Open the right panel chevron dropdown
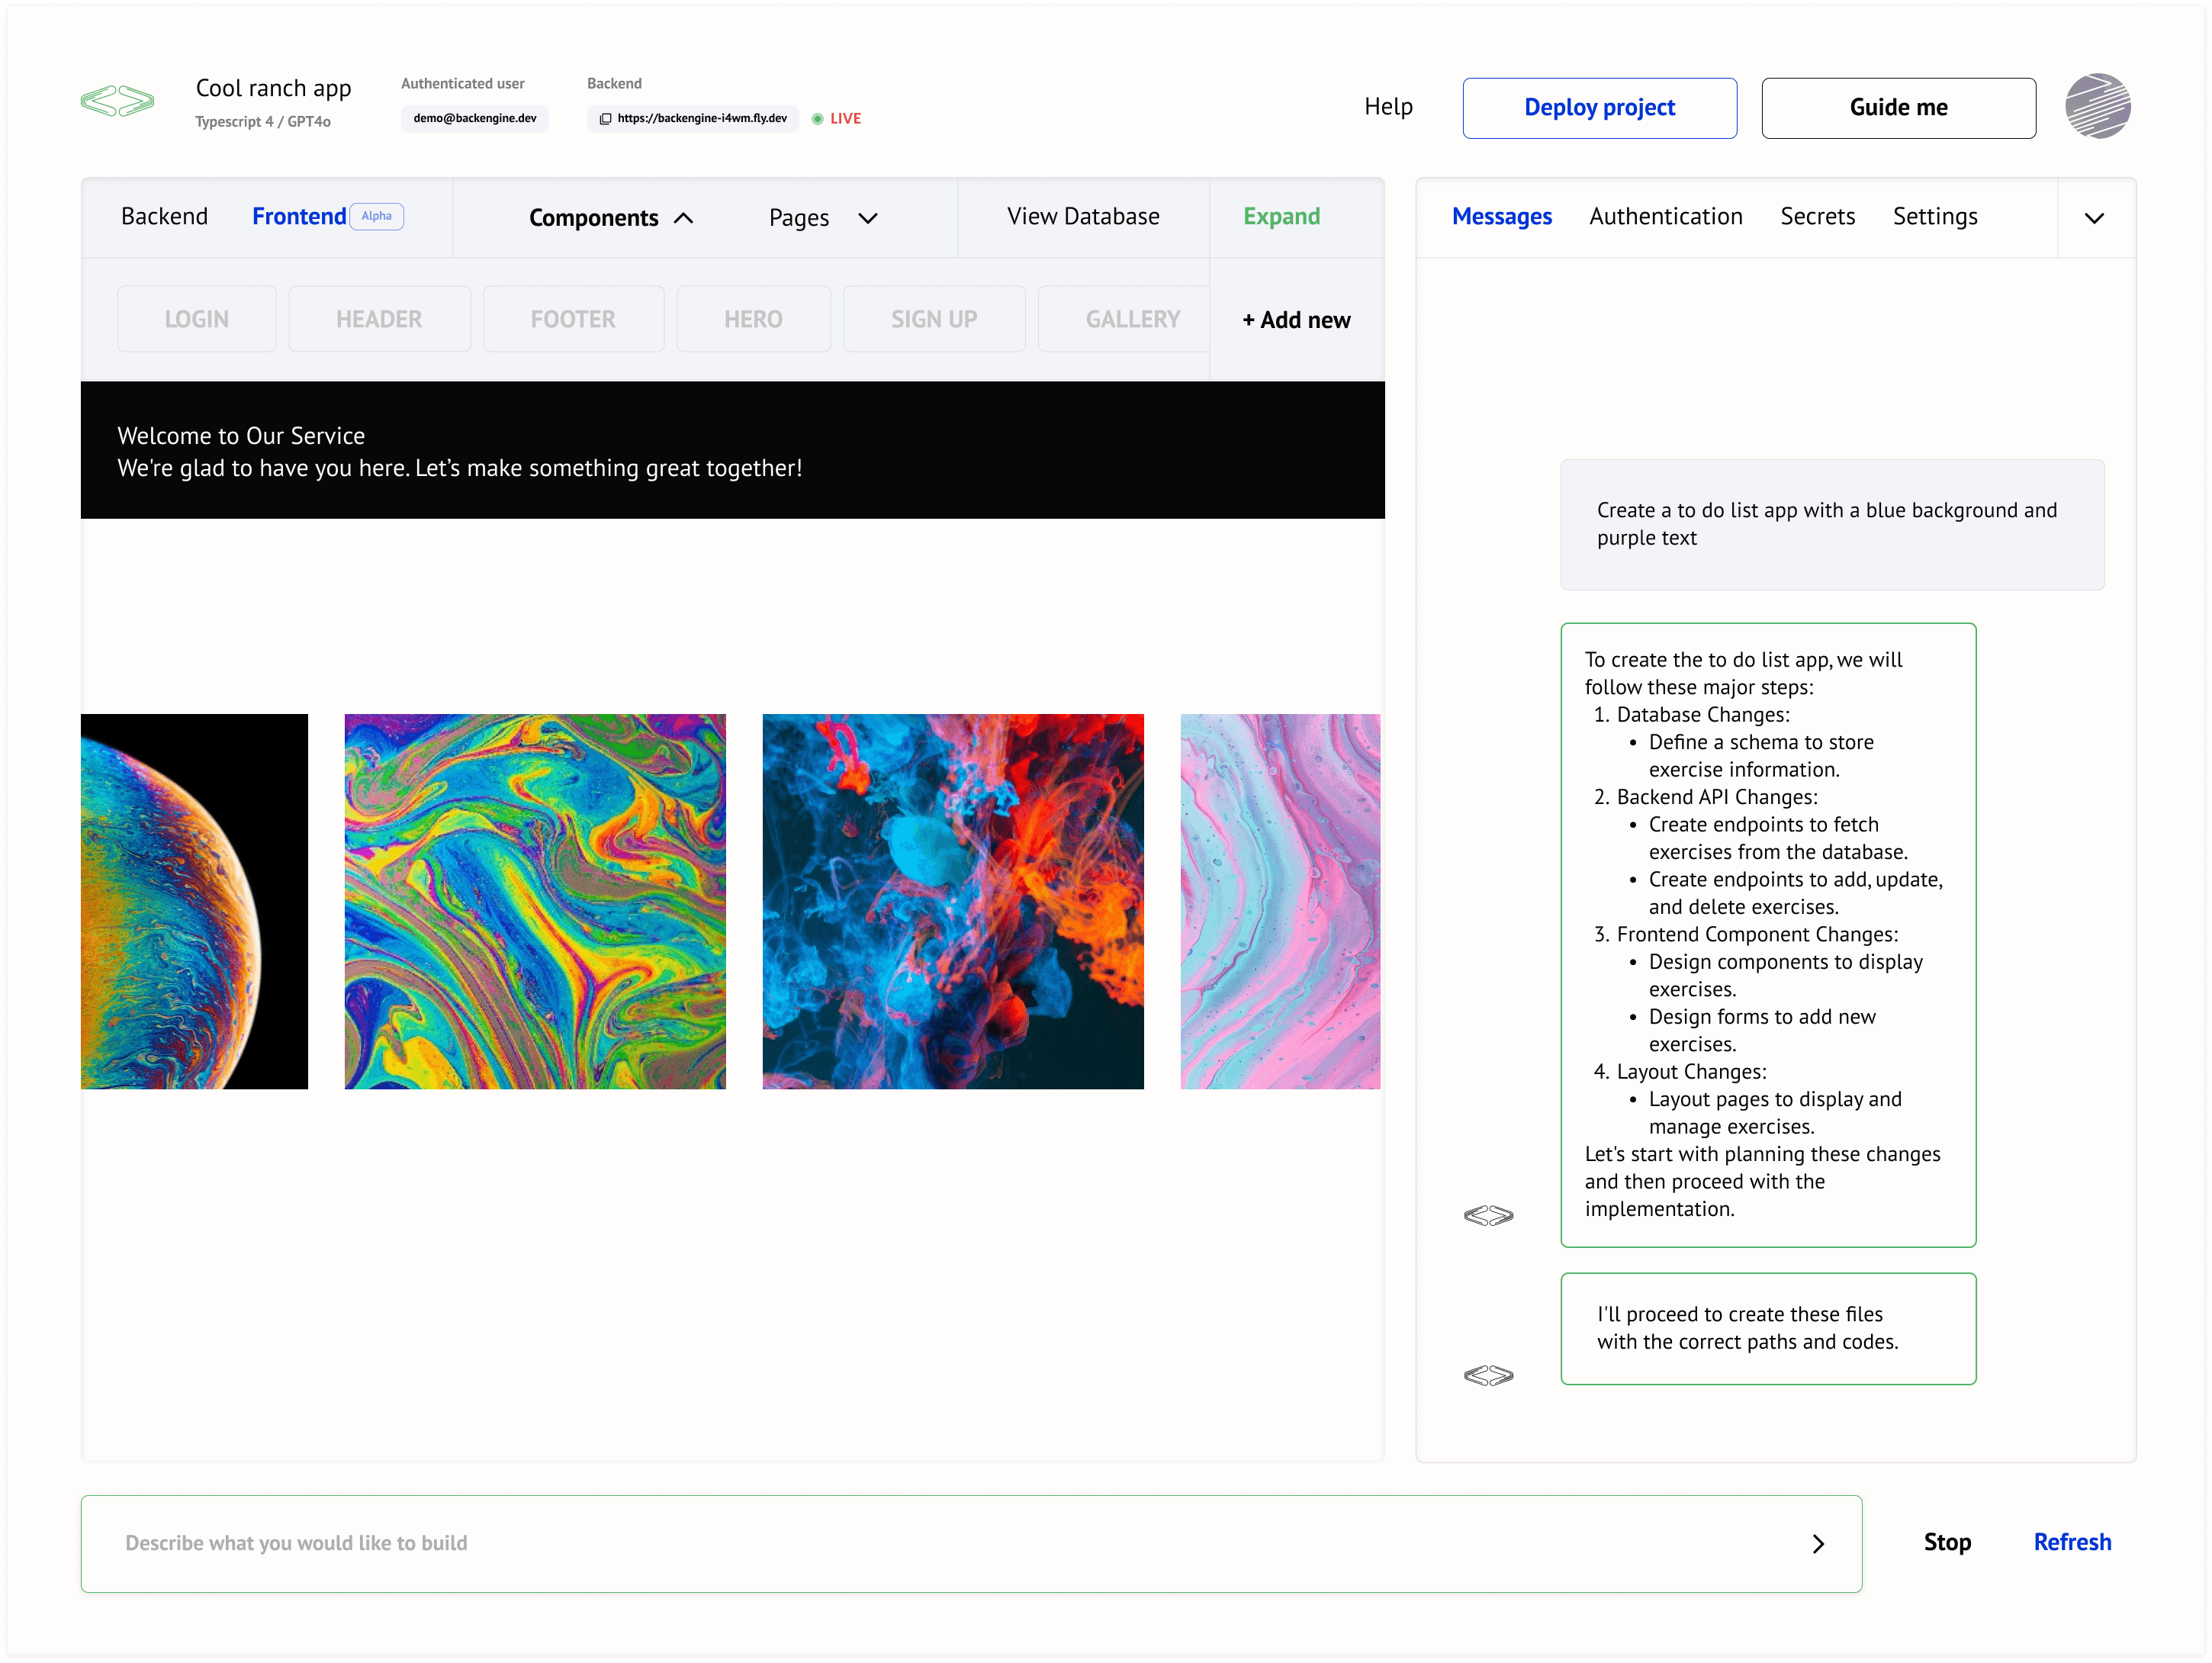 pyautogui.click(x=2093, y=218)
